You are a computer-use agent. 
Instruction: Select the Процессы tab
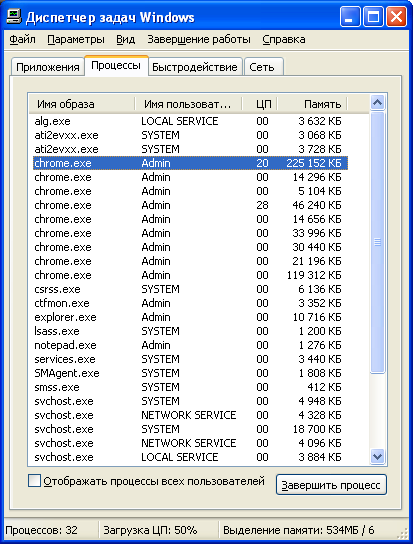116,65
